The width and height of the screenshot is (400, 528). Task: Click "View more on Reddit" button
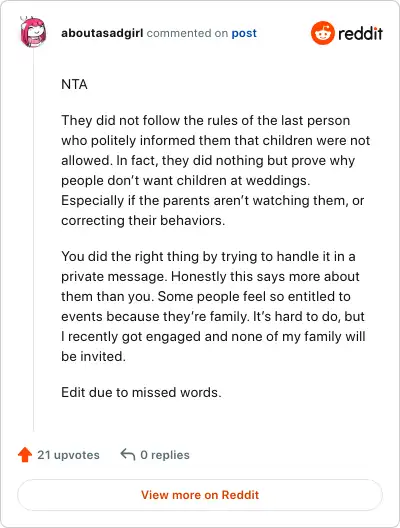point(200,495)
